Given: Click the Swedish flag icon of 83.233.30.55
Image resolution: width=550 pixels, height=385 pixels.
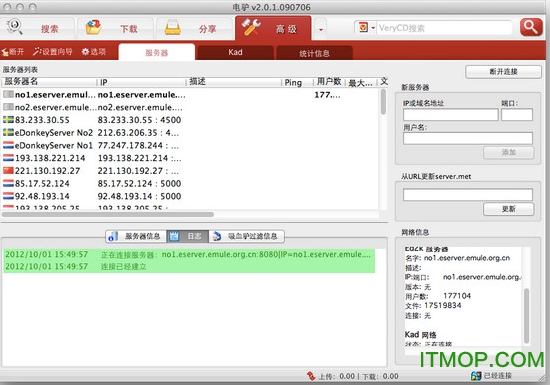Looking at the screenshot, I should tap(8, 120).
